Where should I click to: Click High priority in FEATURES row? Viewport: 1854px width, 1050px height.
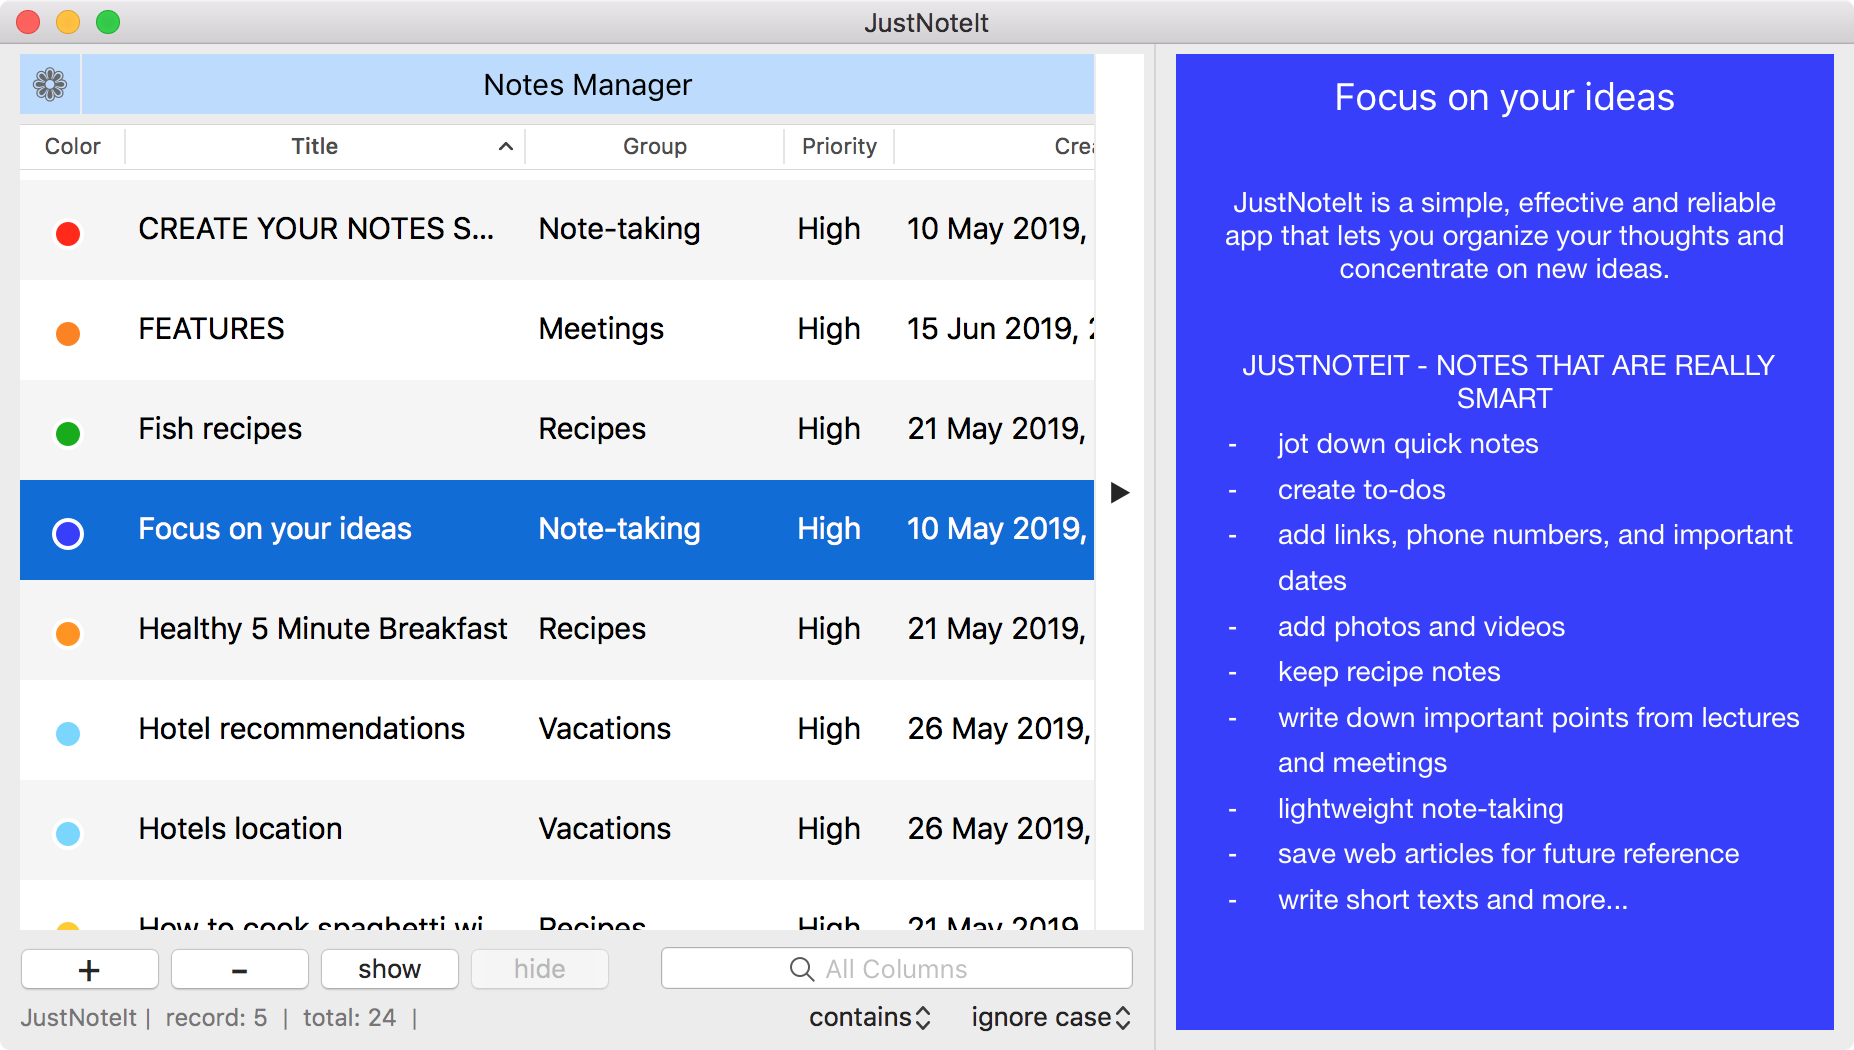(829, 329)
